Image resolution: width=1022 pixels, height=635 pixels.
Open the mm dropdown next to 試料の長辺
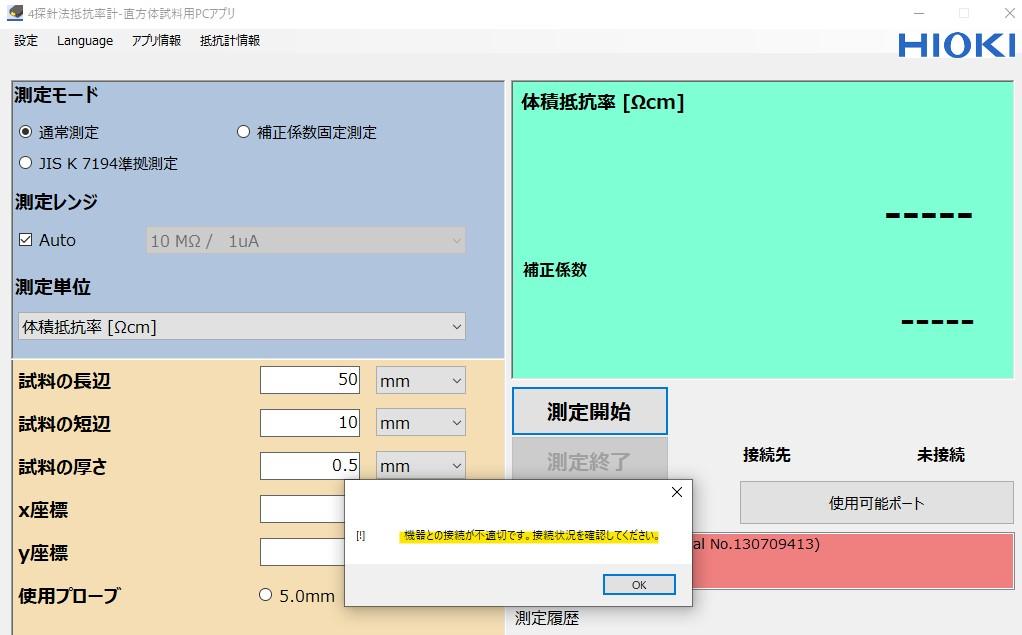point(420,380)
